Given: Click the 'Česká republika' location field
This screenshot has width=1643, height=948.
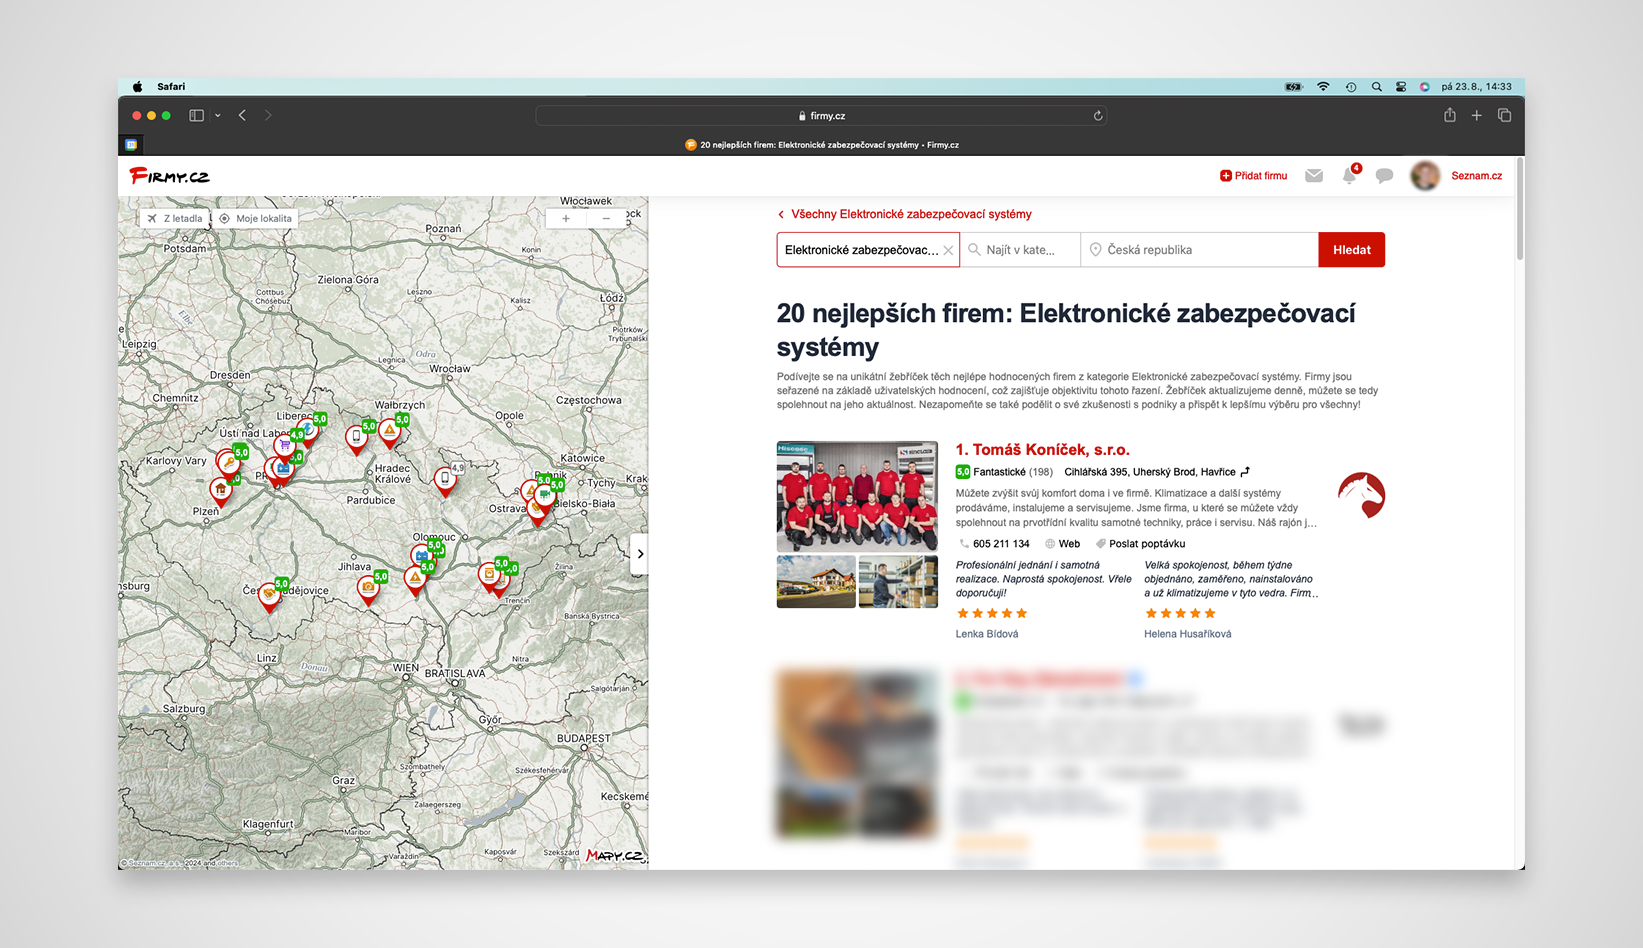Looking at the screenshot, I should [1199, 250].
